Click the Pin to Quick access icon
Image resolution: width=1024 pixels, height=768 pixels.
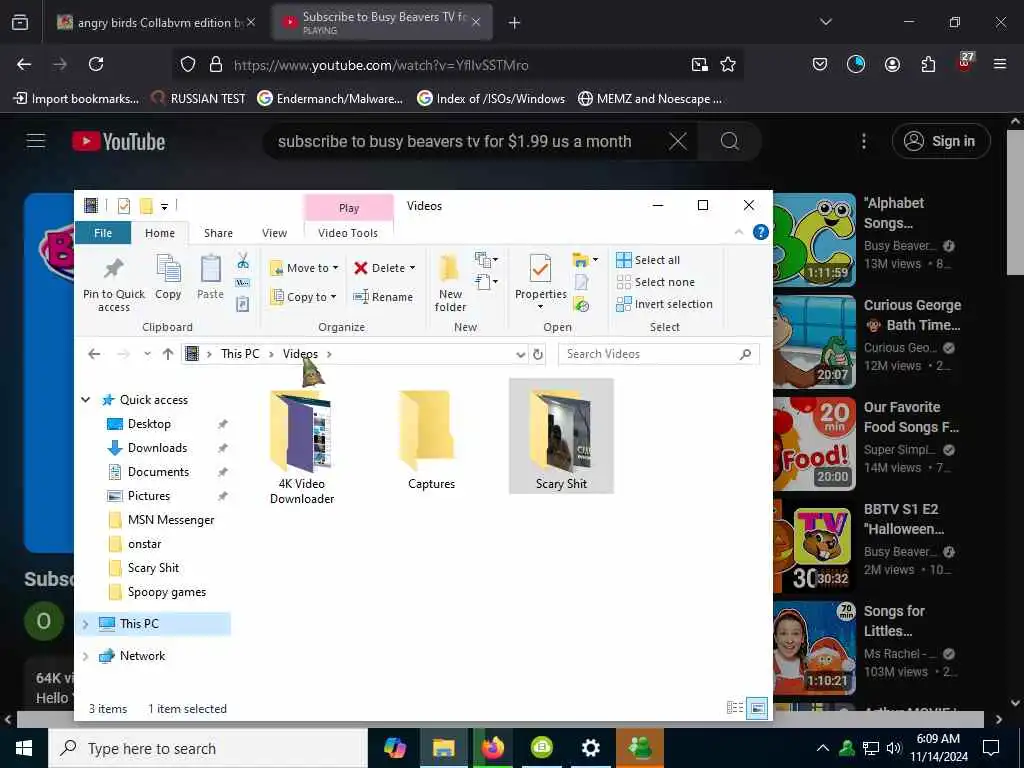(x=114, y=283)
